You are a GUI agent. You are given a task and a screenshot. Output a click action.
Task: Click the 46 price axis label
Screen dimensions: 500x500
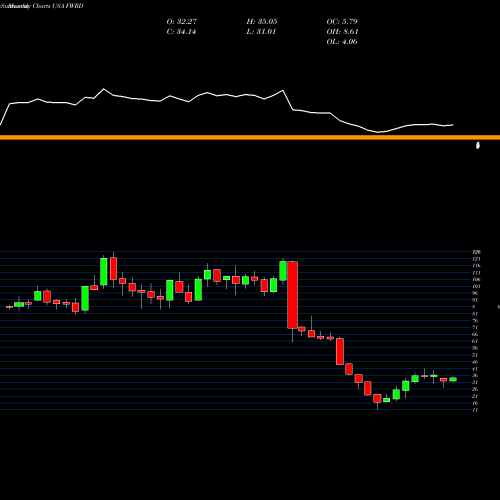click(x=475, y=362)
